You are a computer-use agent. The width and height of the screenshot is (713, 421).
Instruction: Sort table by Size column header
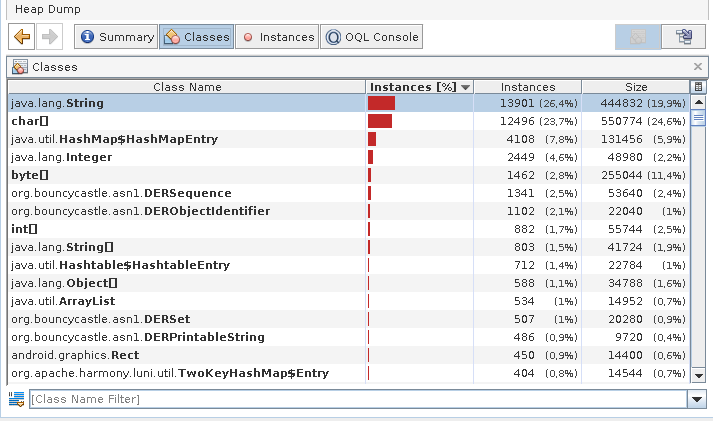point(636,87)
